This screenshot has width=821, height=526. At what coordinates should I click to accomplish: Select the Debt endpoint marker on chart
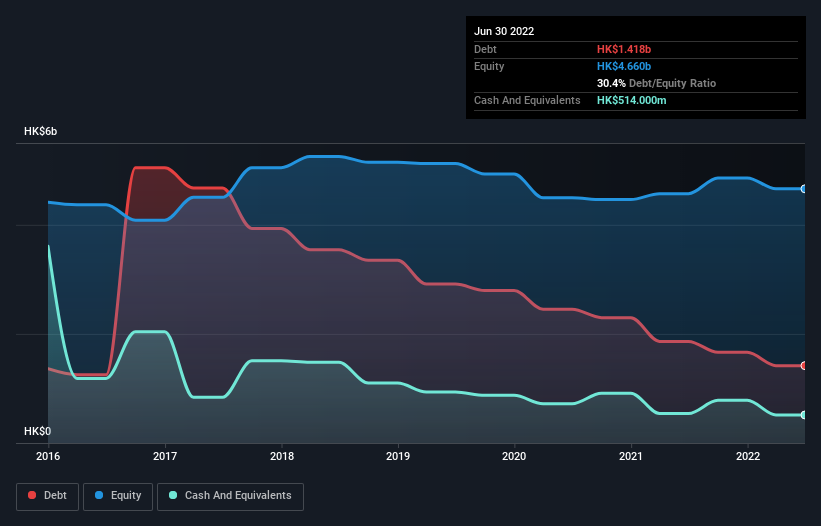(804, 366)
